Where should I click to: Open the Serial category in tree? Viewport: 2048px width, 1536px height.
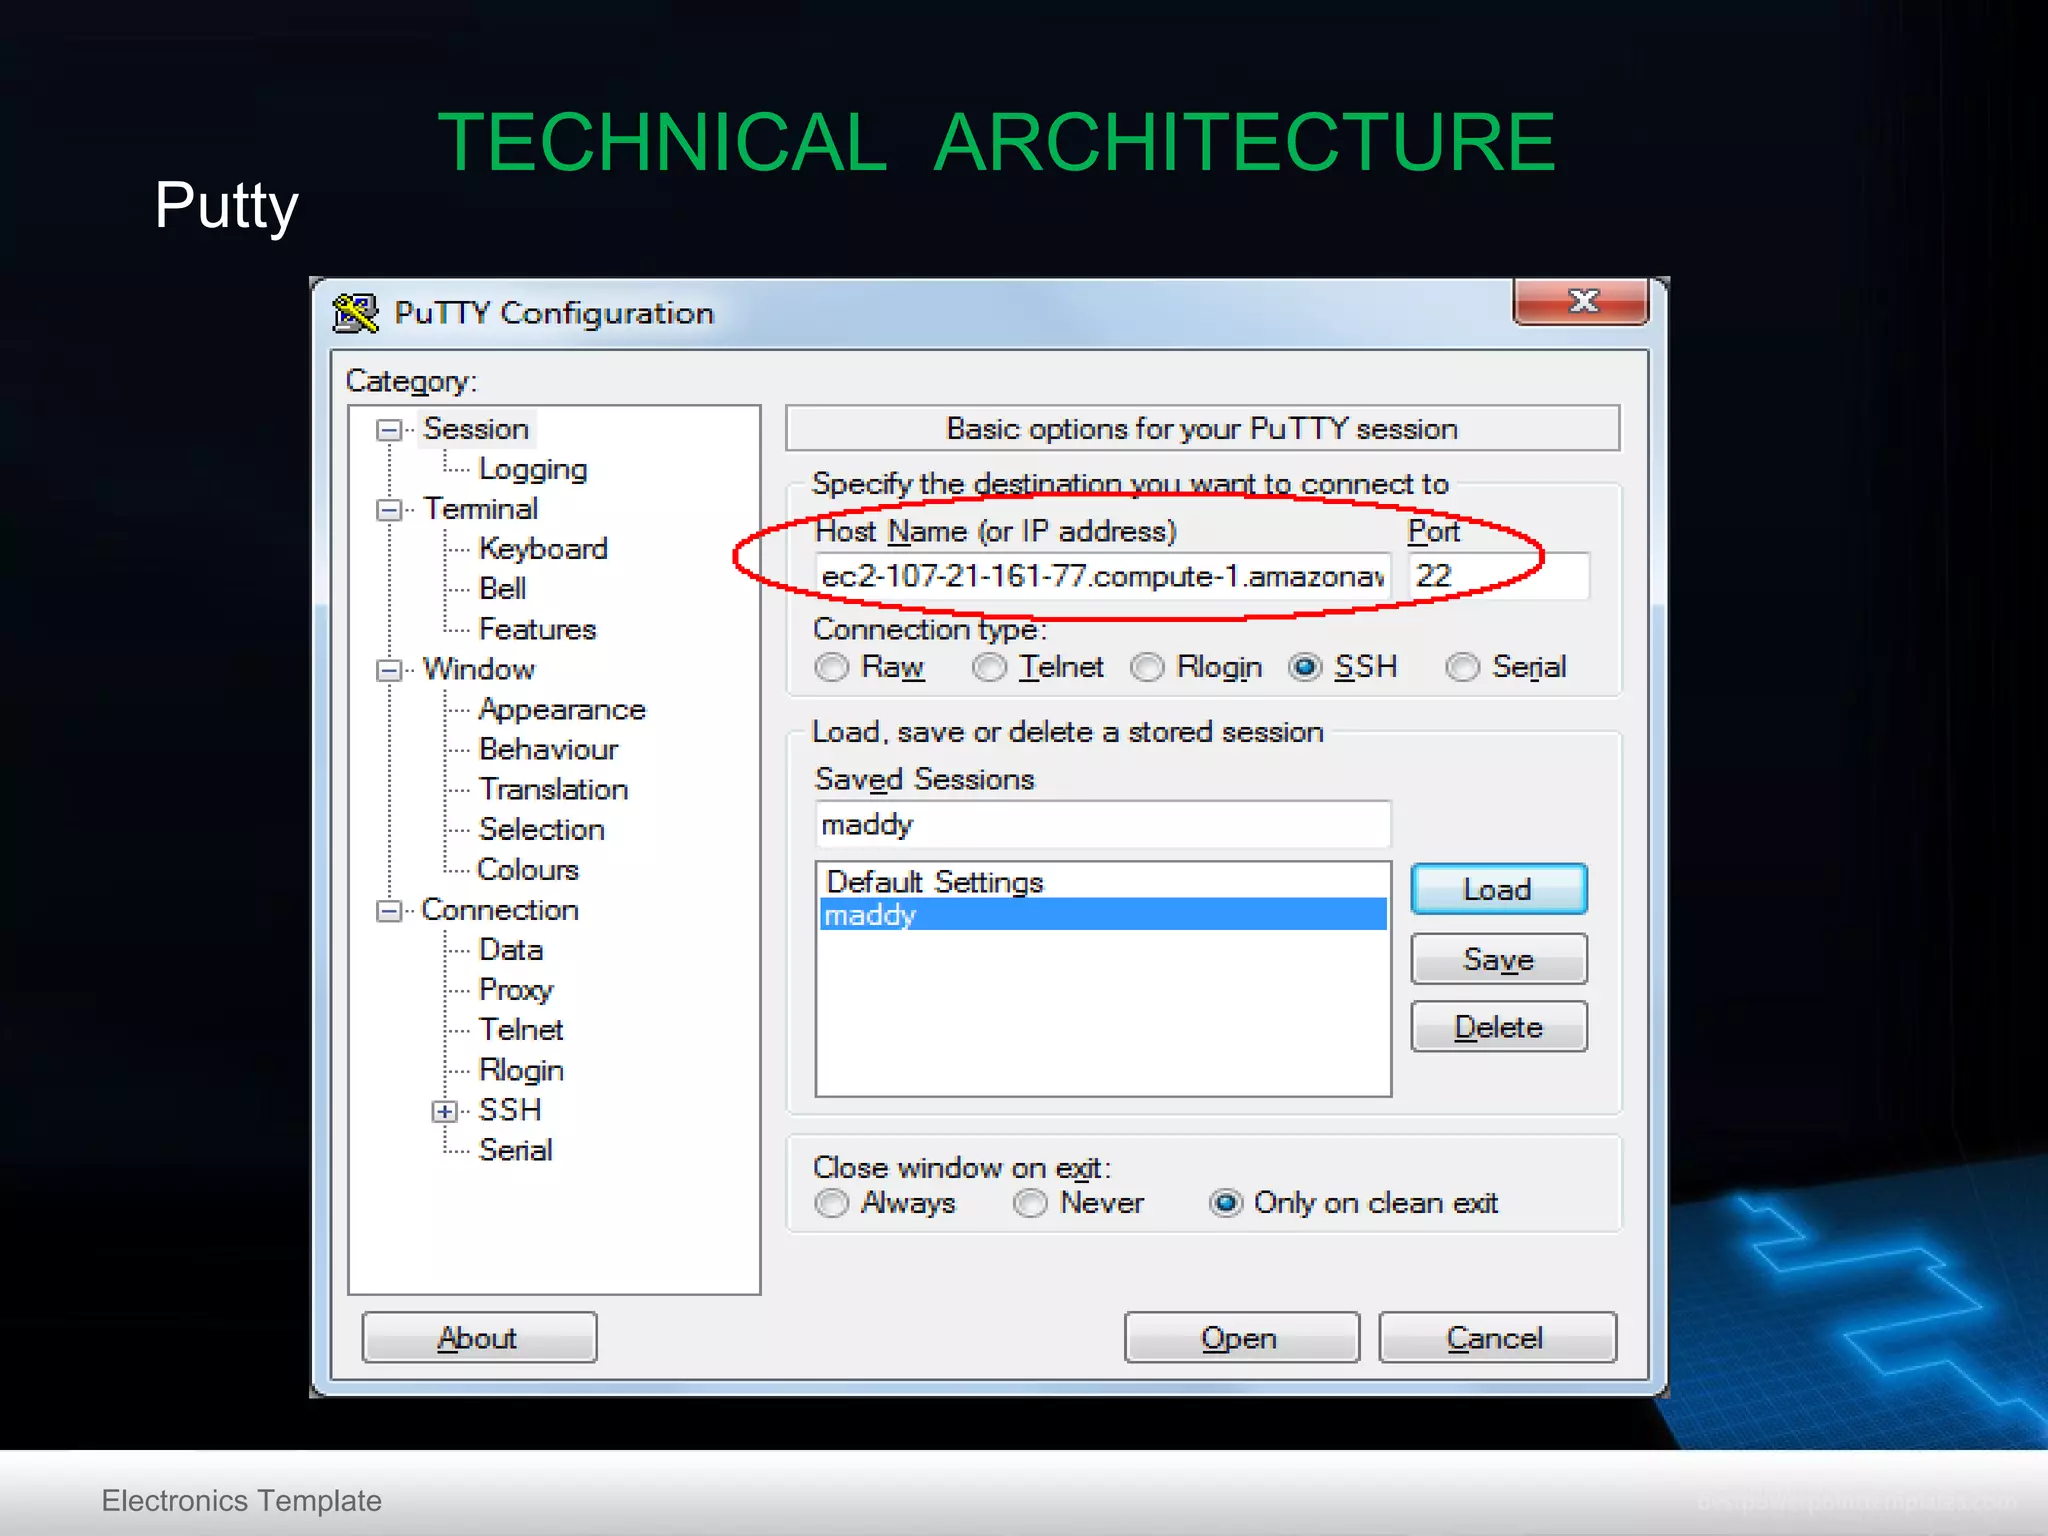[x=515, y=1150]
